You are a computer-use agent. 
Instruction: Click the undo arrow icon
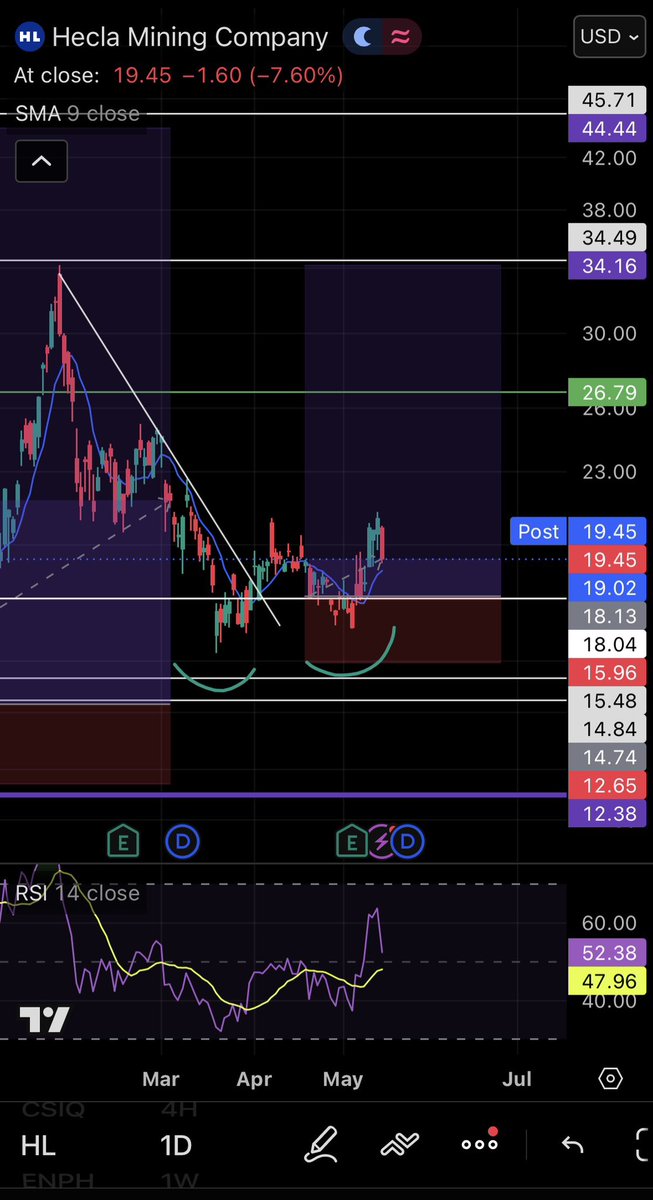coord(572,1145)
